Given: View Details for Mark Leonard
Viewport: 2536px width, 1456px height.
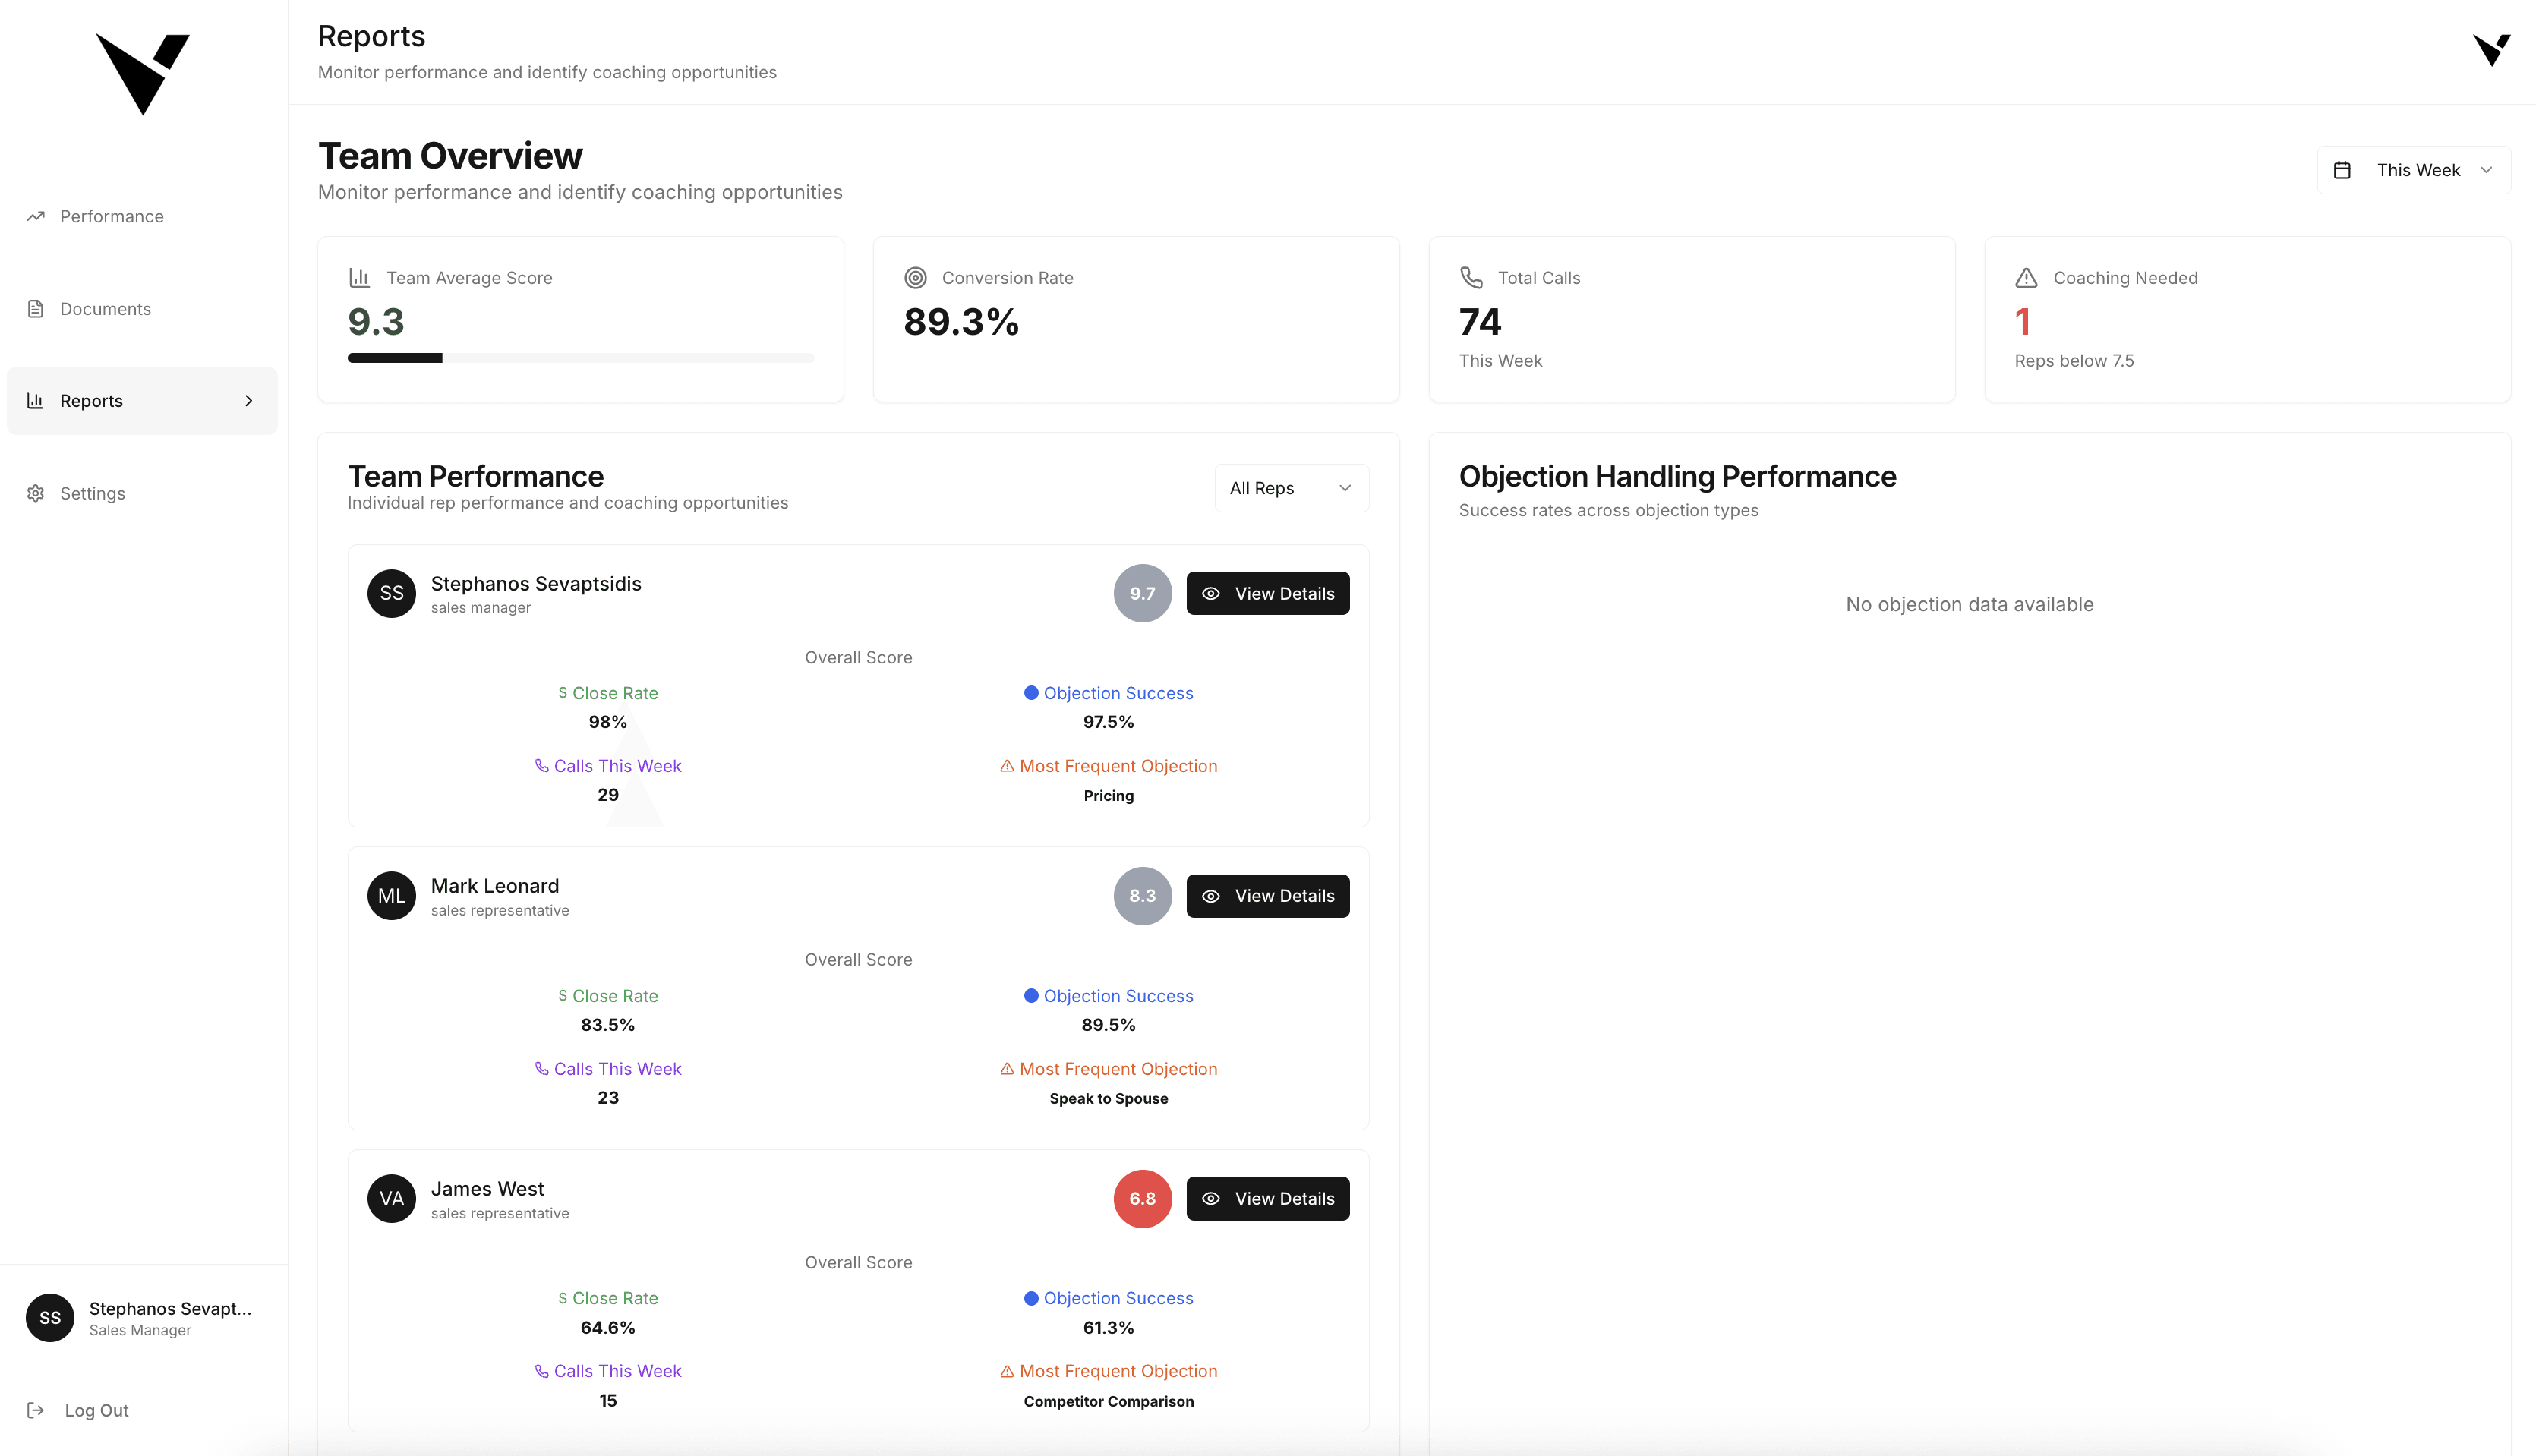Looking at the screenshot, I should [1267, 896].
